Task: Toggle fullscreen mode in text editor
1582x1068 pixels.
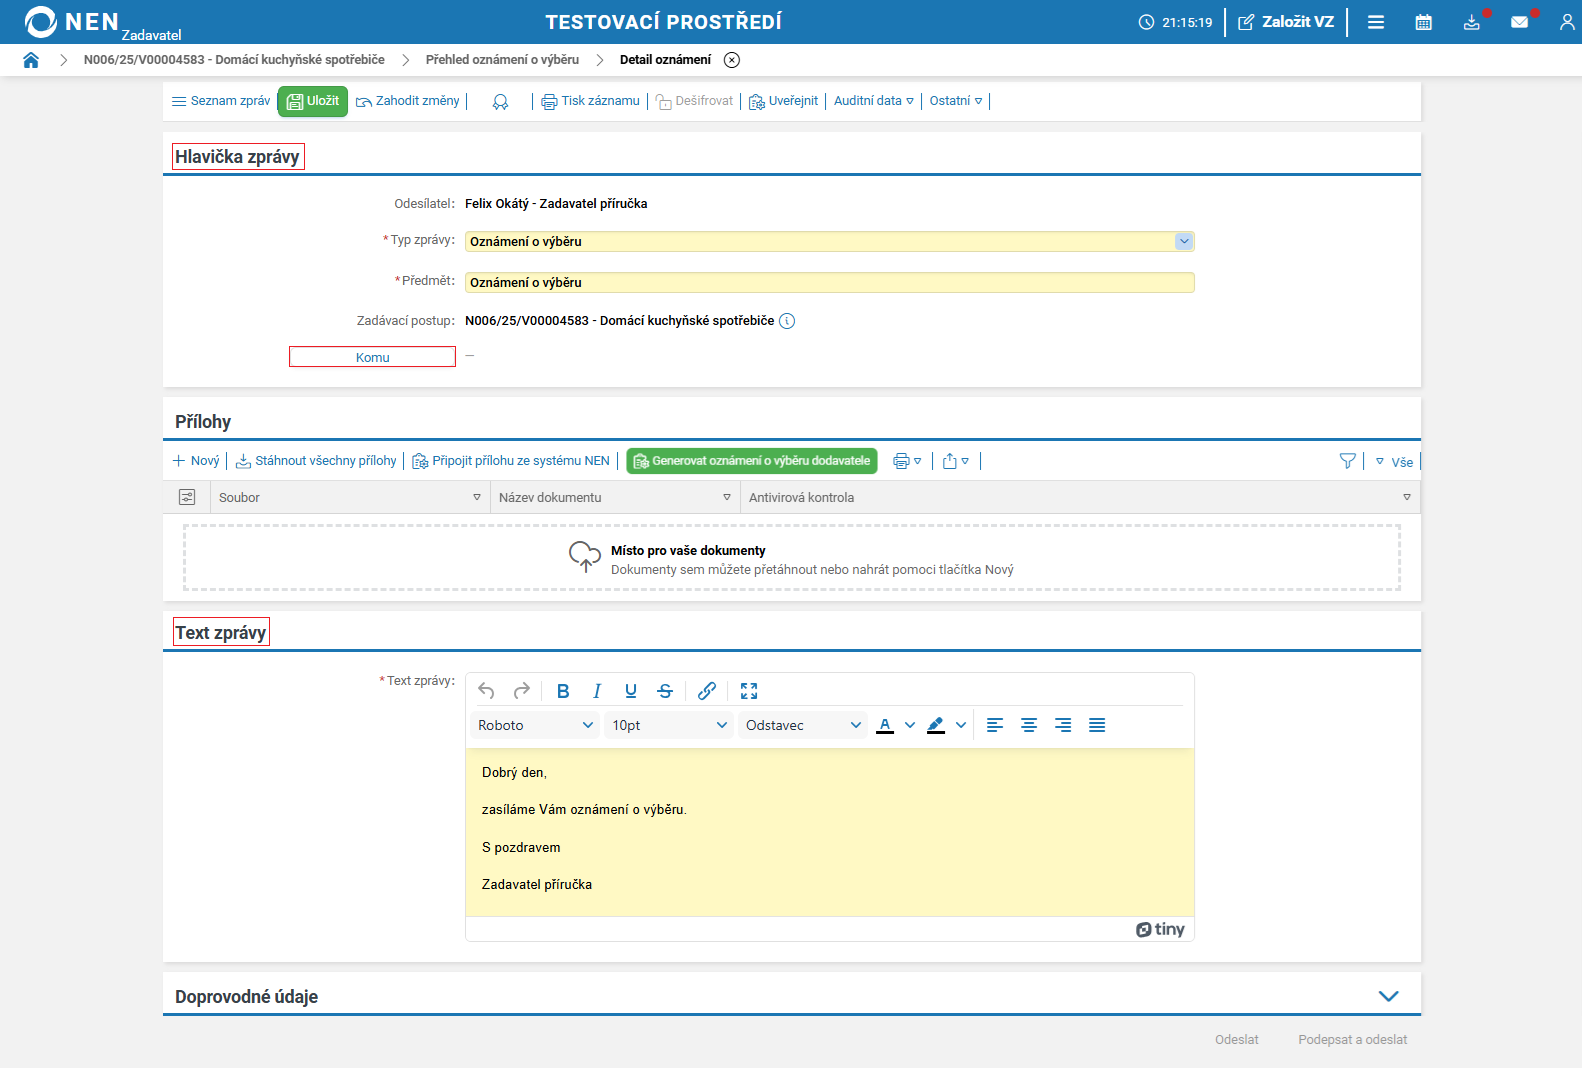Action: coord(749,691)
